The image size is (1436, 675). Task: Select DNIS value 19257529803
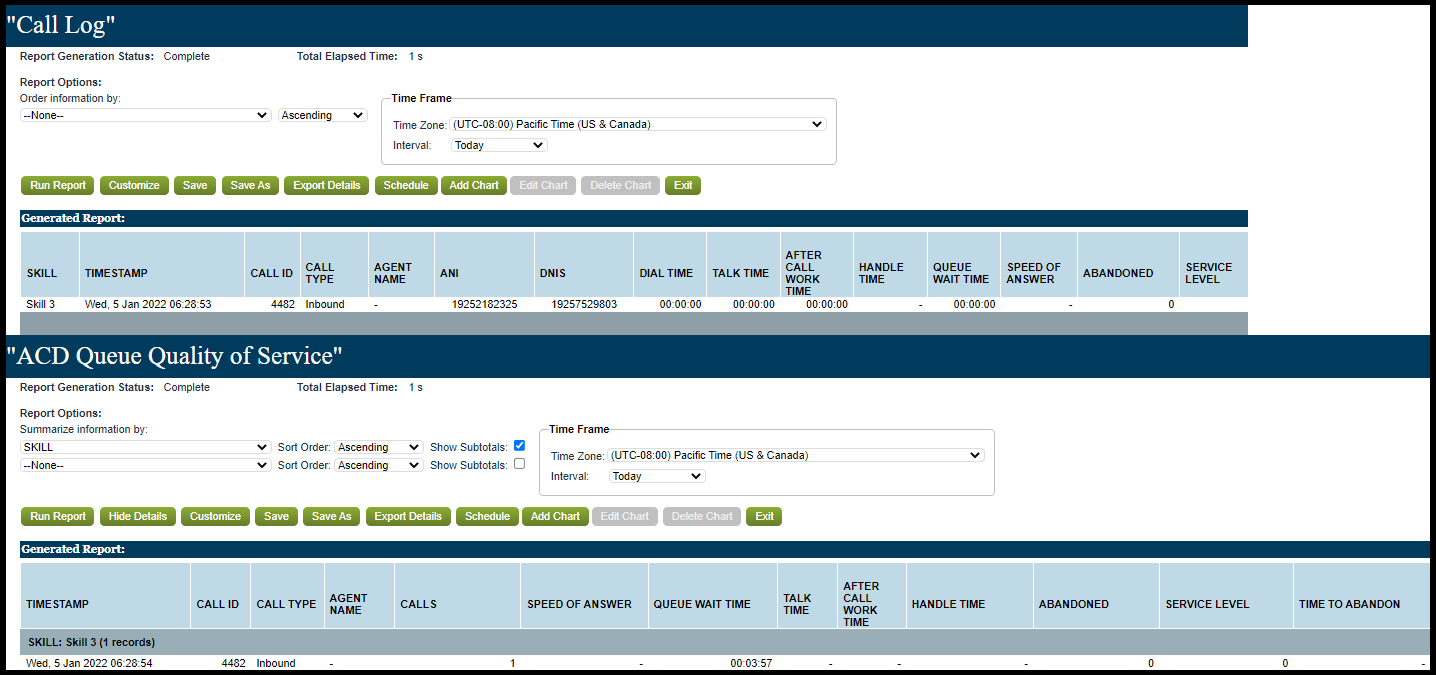coord(584,304)
